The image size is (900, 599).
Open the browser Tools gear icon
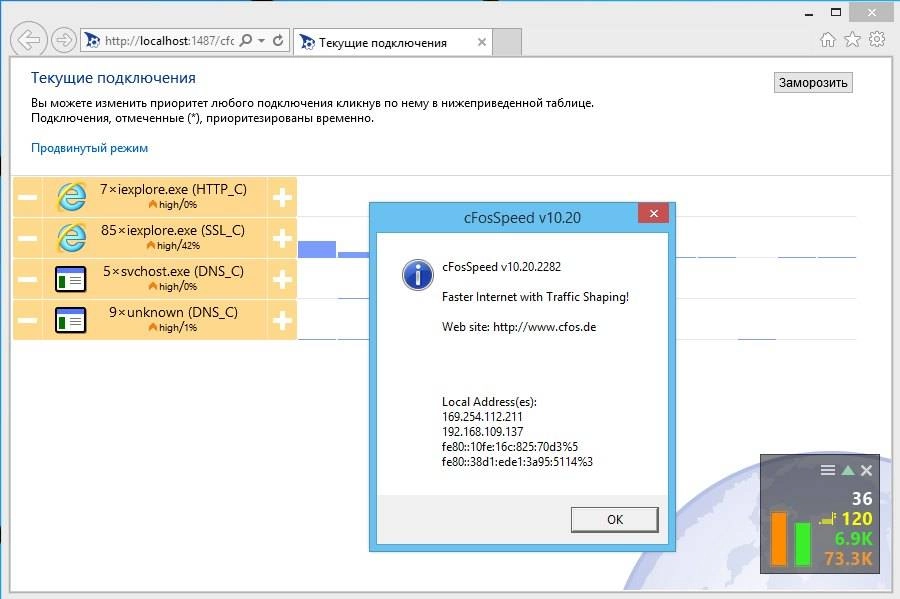coord(877,40)
